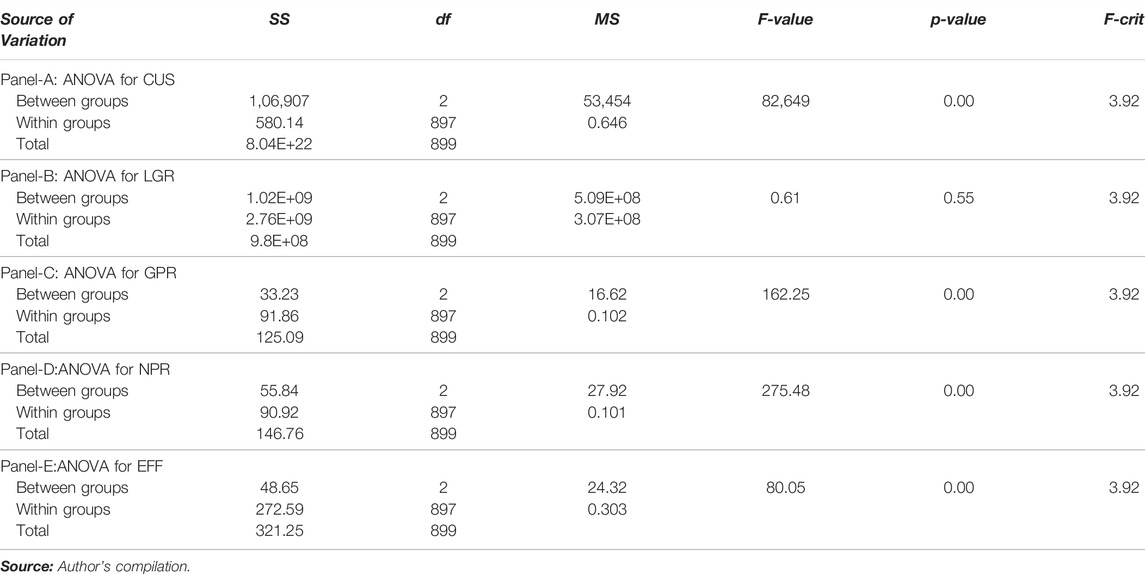Select 'Panel-A: ANOVA for CUS' row label
The image size is (1145, 574).
[x=88, y=80]
